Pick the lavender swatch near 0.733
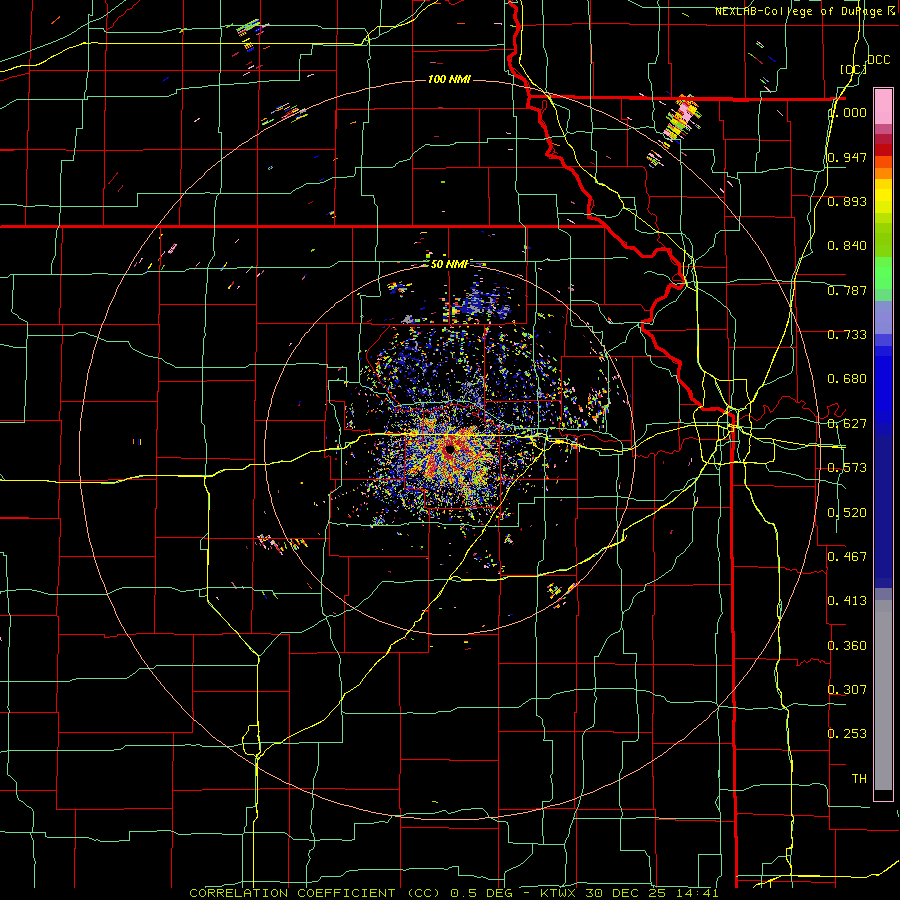This screenshot has height=900, width=900. click(x=883, y=317)
